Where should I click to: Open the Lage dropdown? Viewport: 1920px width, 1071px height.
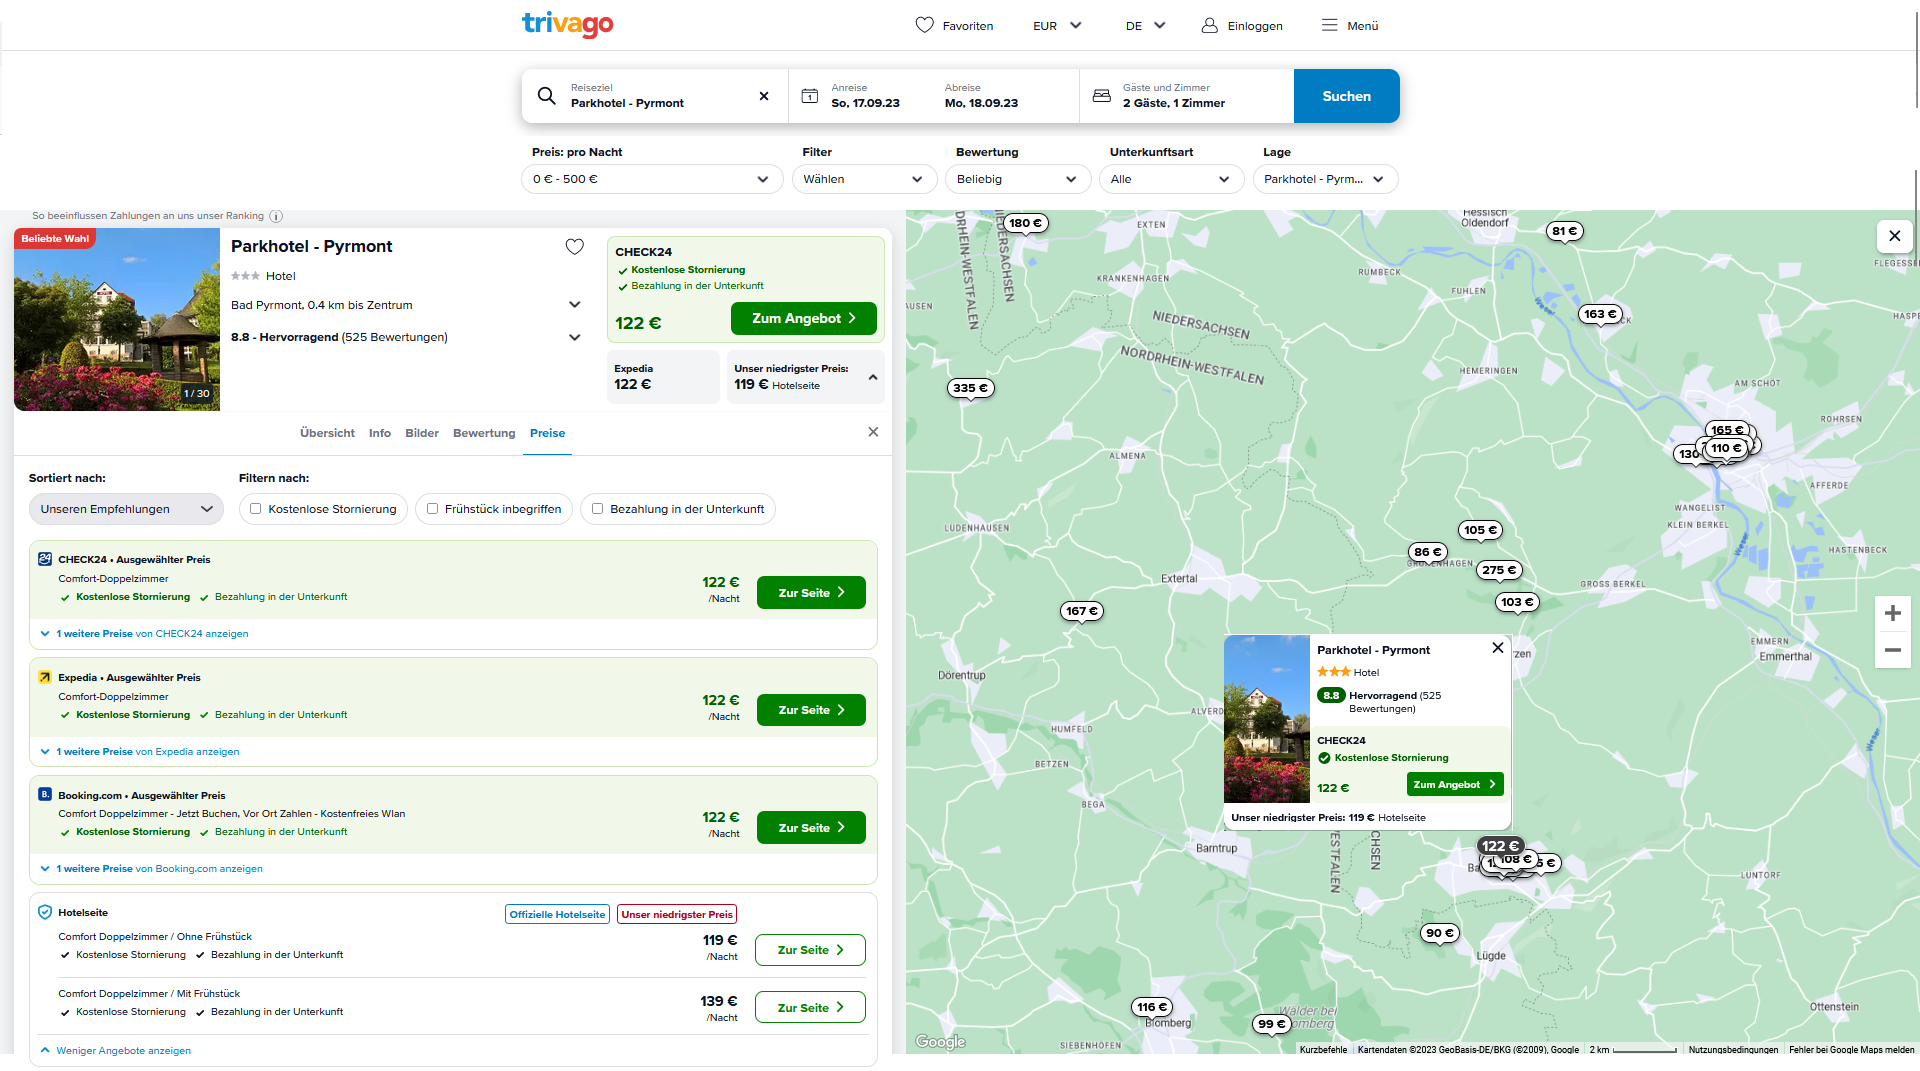pyautogui.click(x=1325, y=179)
